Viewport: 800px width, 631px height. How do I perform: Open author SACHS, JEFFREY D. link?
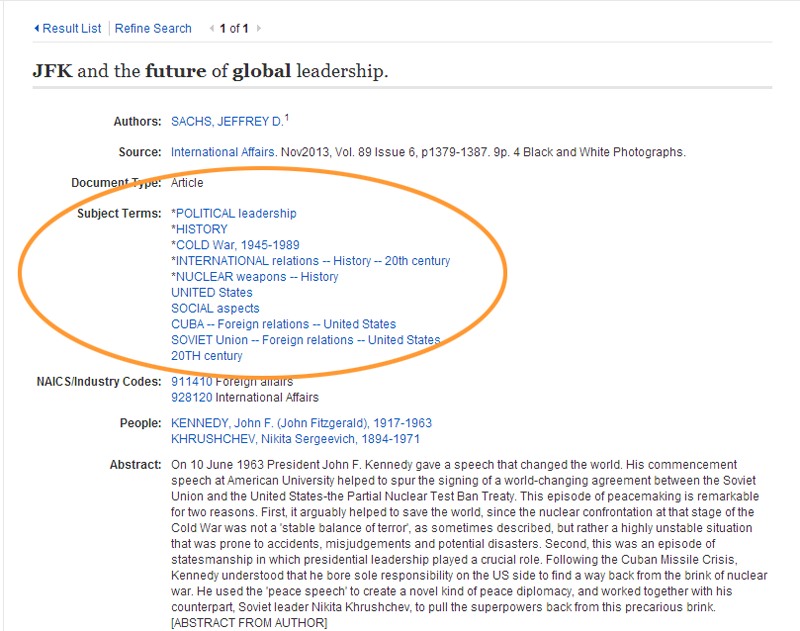pos(227,121)
